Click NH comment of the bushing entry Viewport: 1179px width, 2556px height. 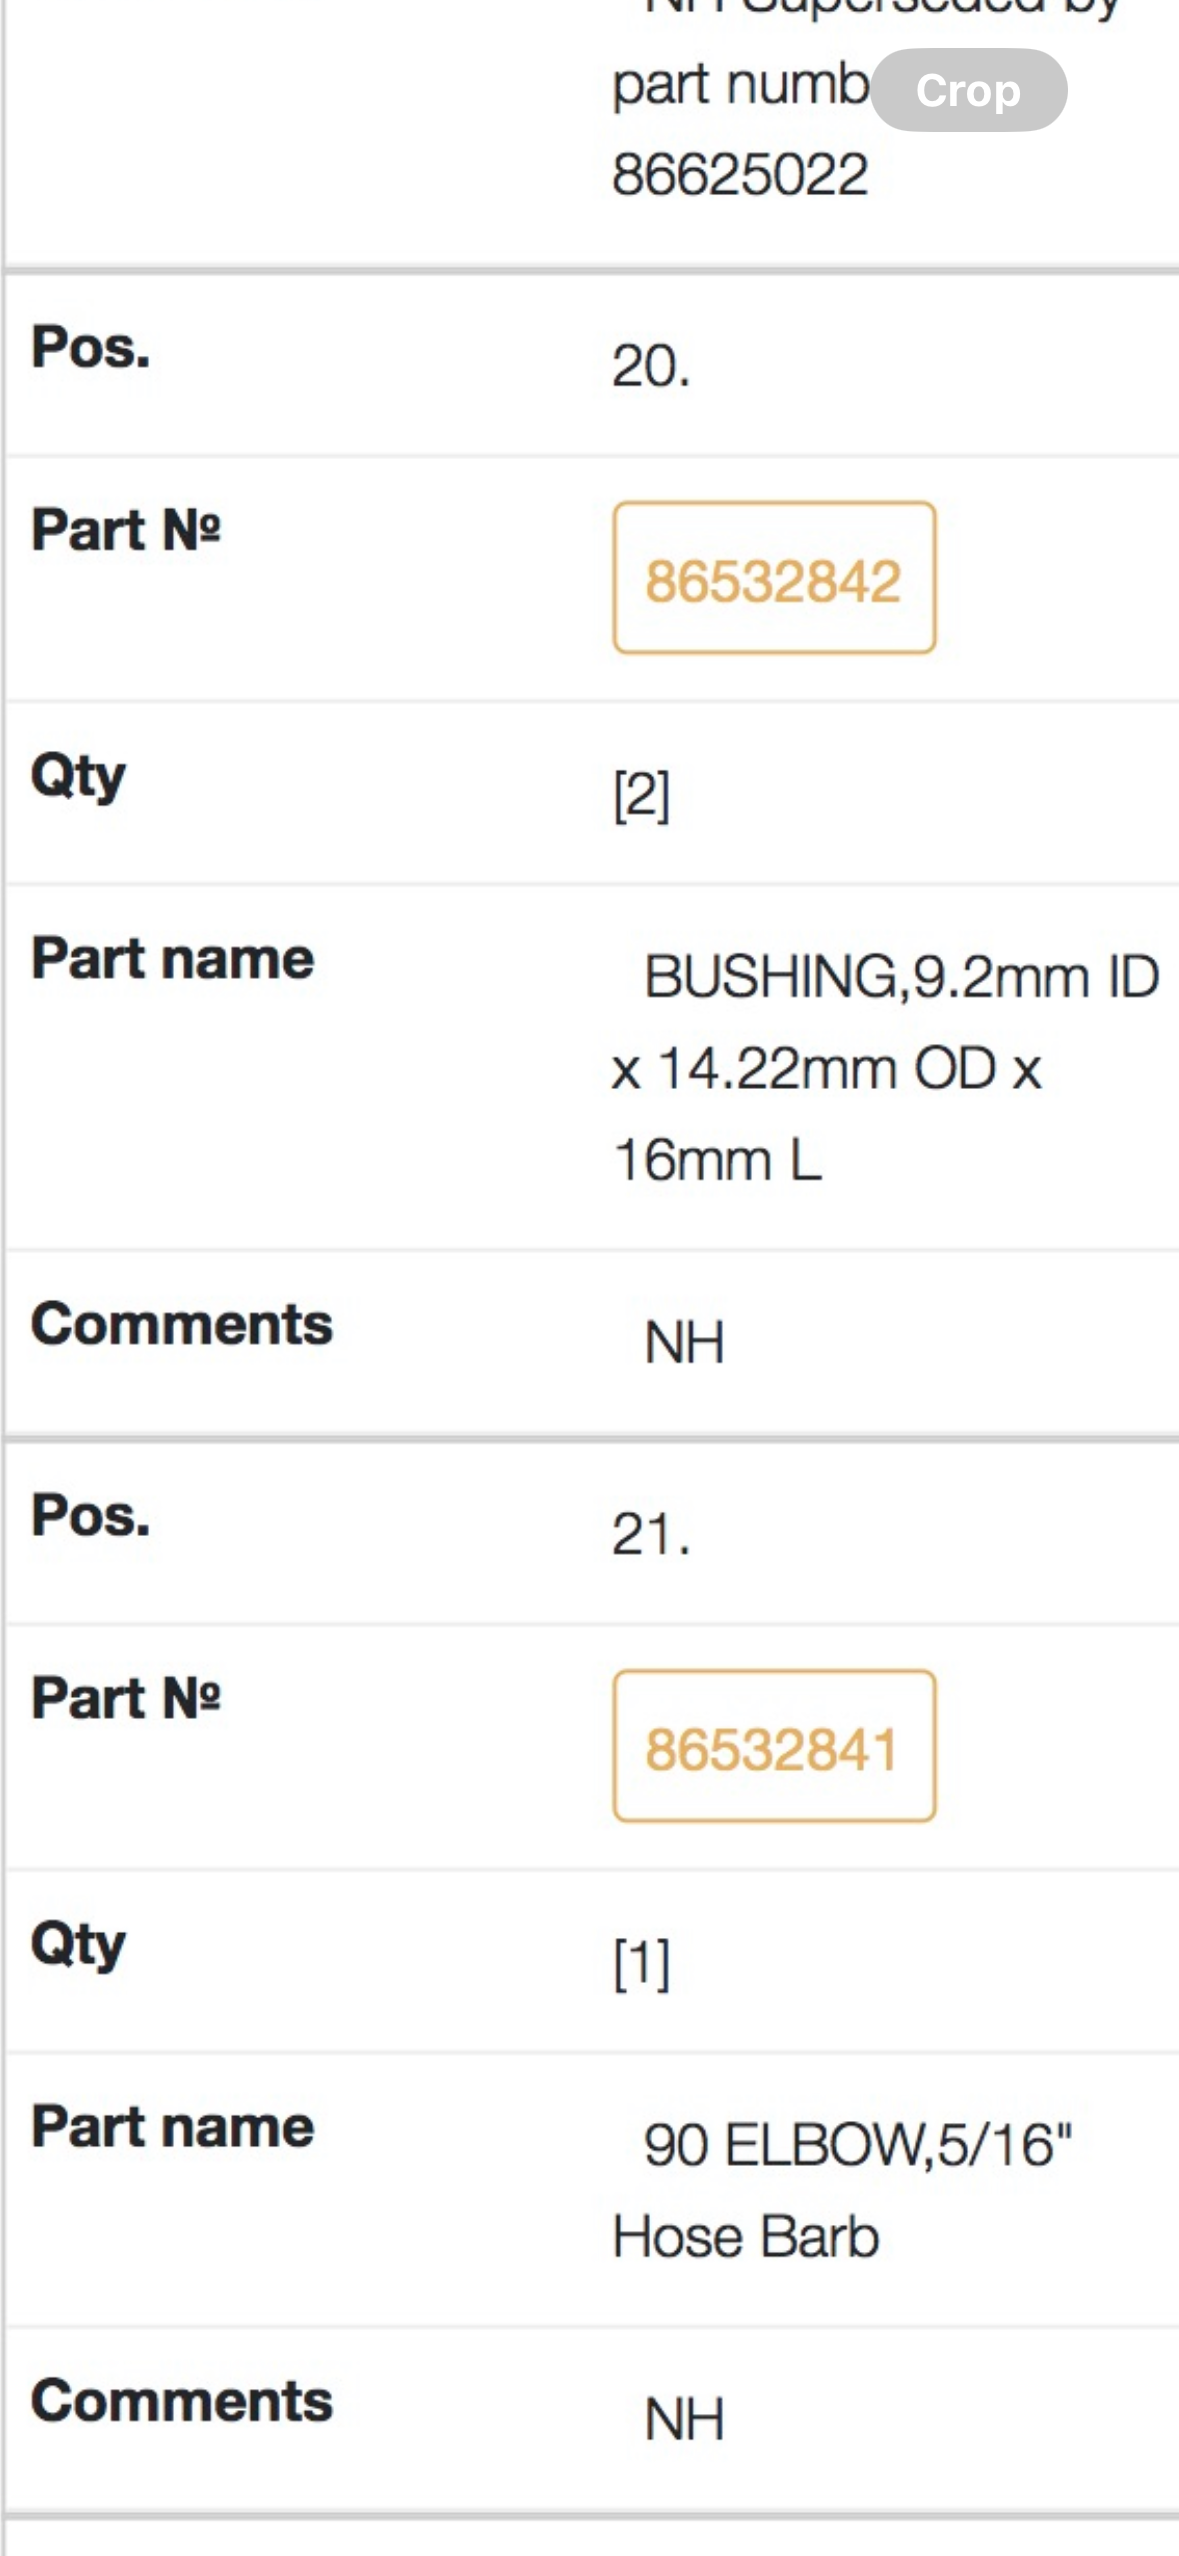[x=684, y=1342]
